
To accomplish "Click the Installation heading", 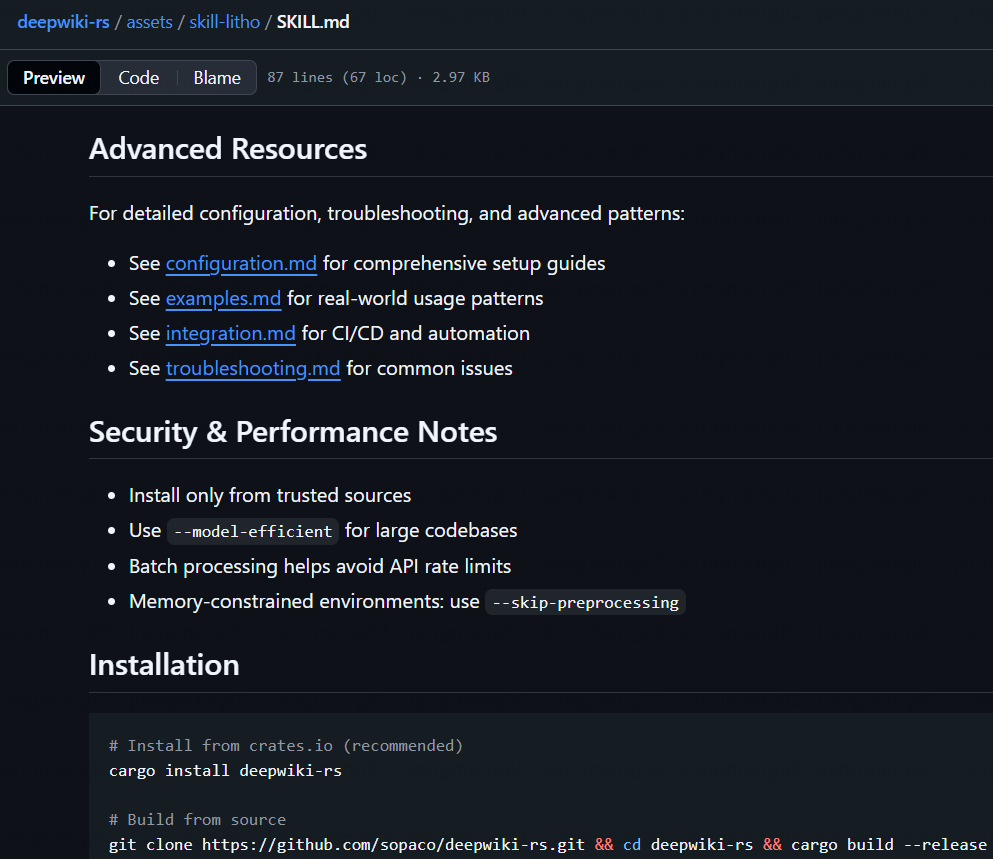I will [x=164, y=665].
